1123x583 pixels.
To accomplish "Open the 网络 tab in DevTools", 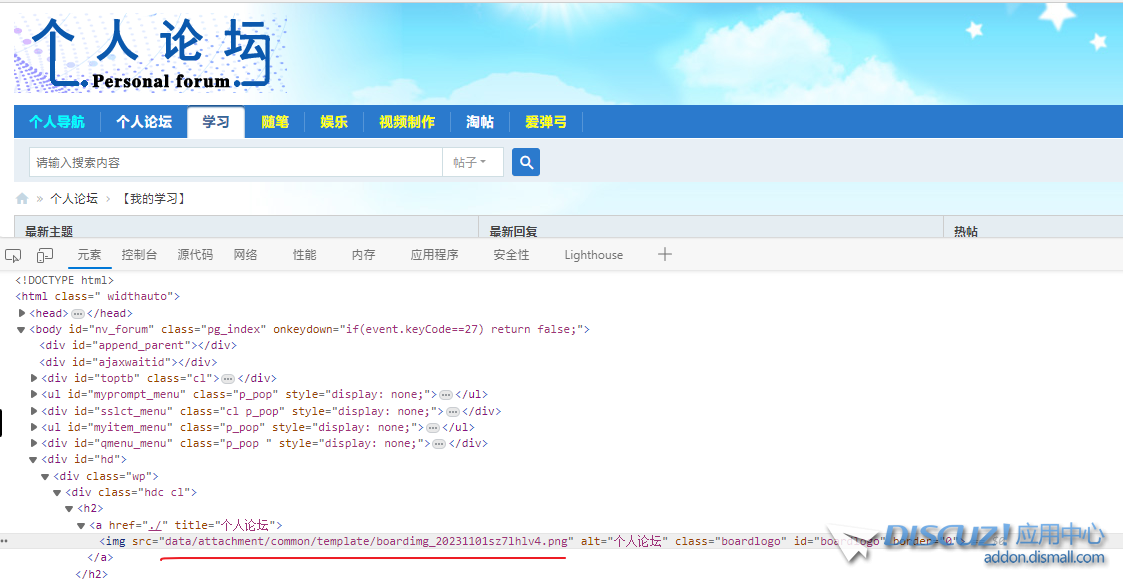I will point(246,255).
